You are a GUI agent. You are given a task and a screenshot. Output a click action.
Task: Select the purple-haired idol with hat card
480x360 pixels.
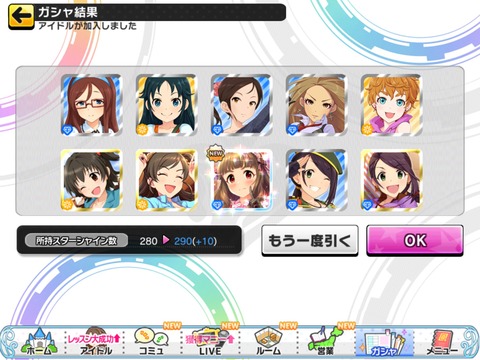click(392, 180)
